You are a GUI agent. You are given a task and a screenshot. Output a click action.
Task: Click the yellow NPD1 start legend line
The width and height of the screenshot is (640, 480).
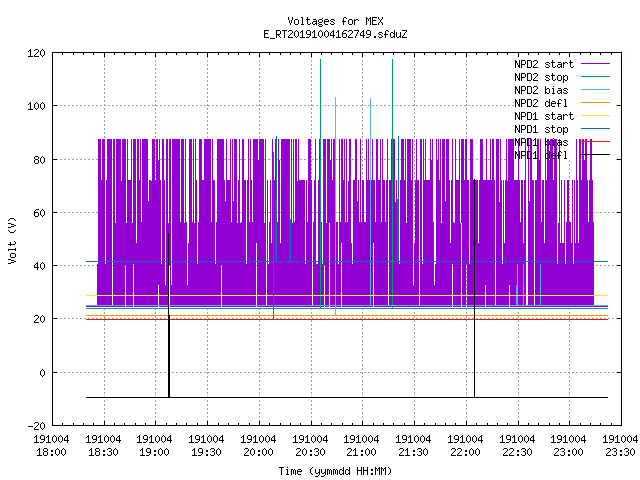(595, 116)
